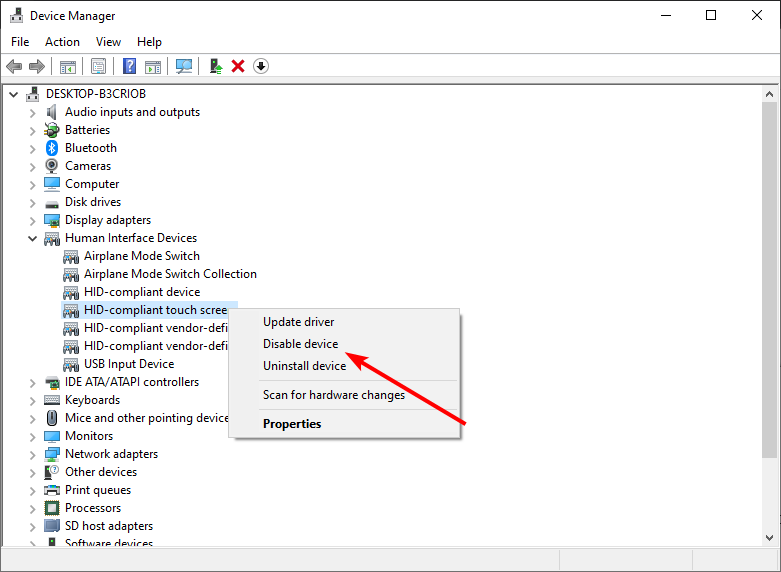Click the vertical scrollbar thumb
This screenshot has width=781, height=572.
(769, 279)
